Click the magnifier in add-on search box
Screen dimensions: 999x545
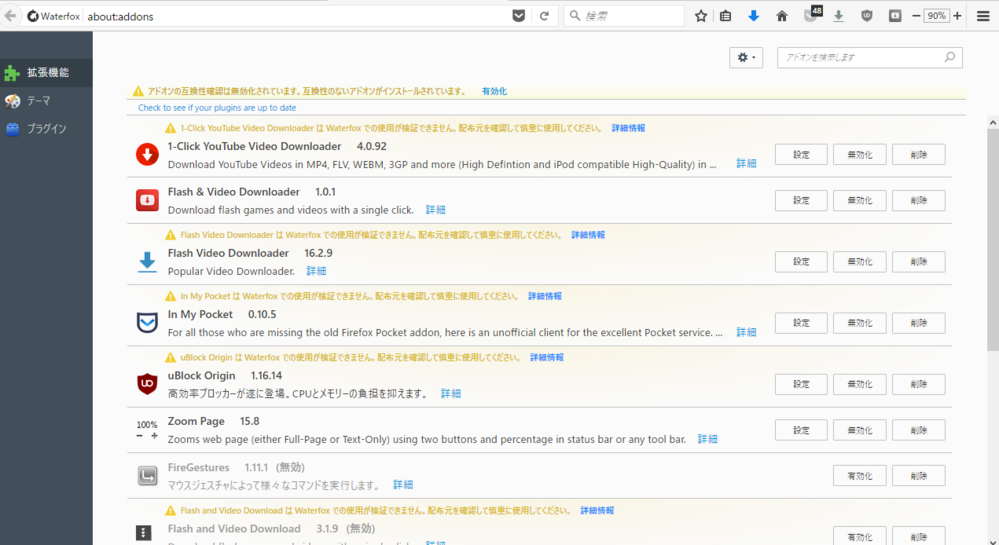click(950, 57)
